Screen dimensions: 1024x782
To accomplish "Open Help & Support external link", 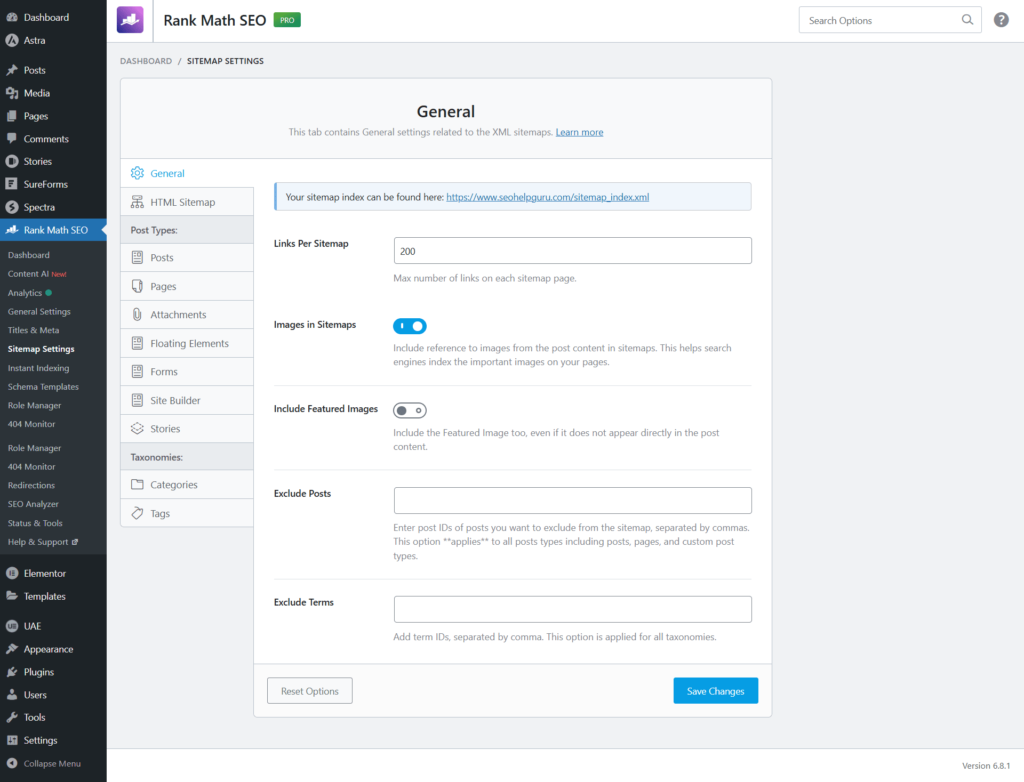I will pyautogui.click(x=42, y=542).
